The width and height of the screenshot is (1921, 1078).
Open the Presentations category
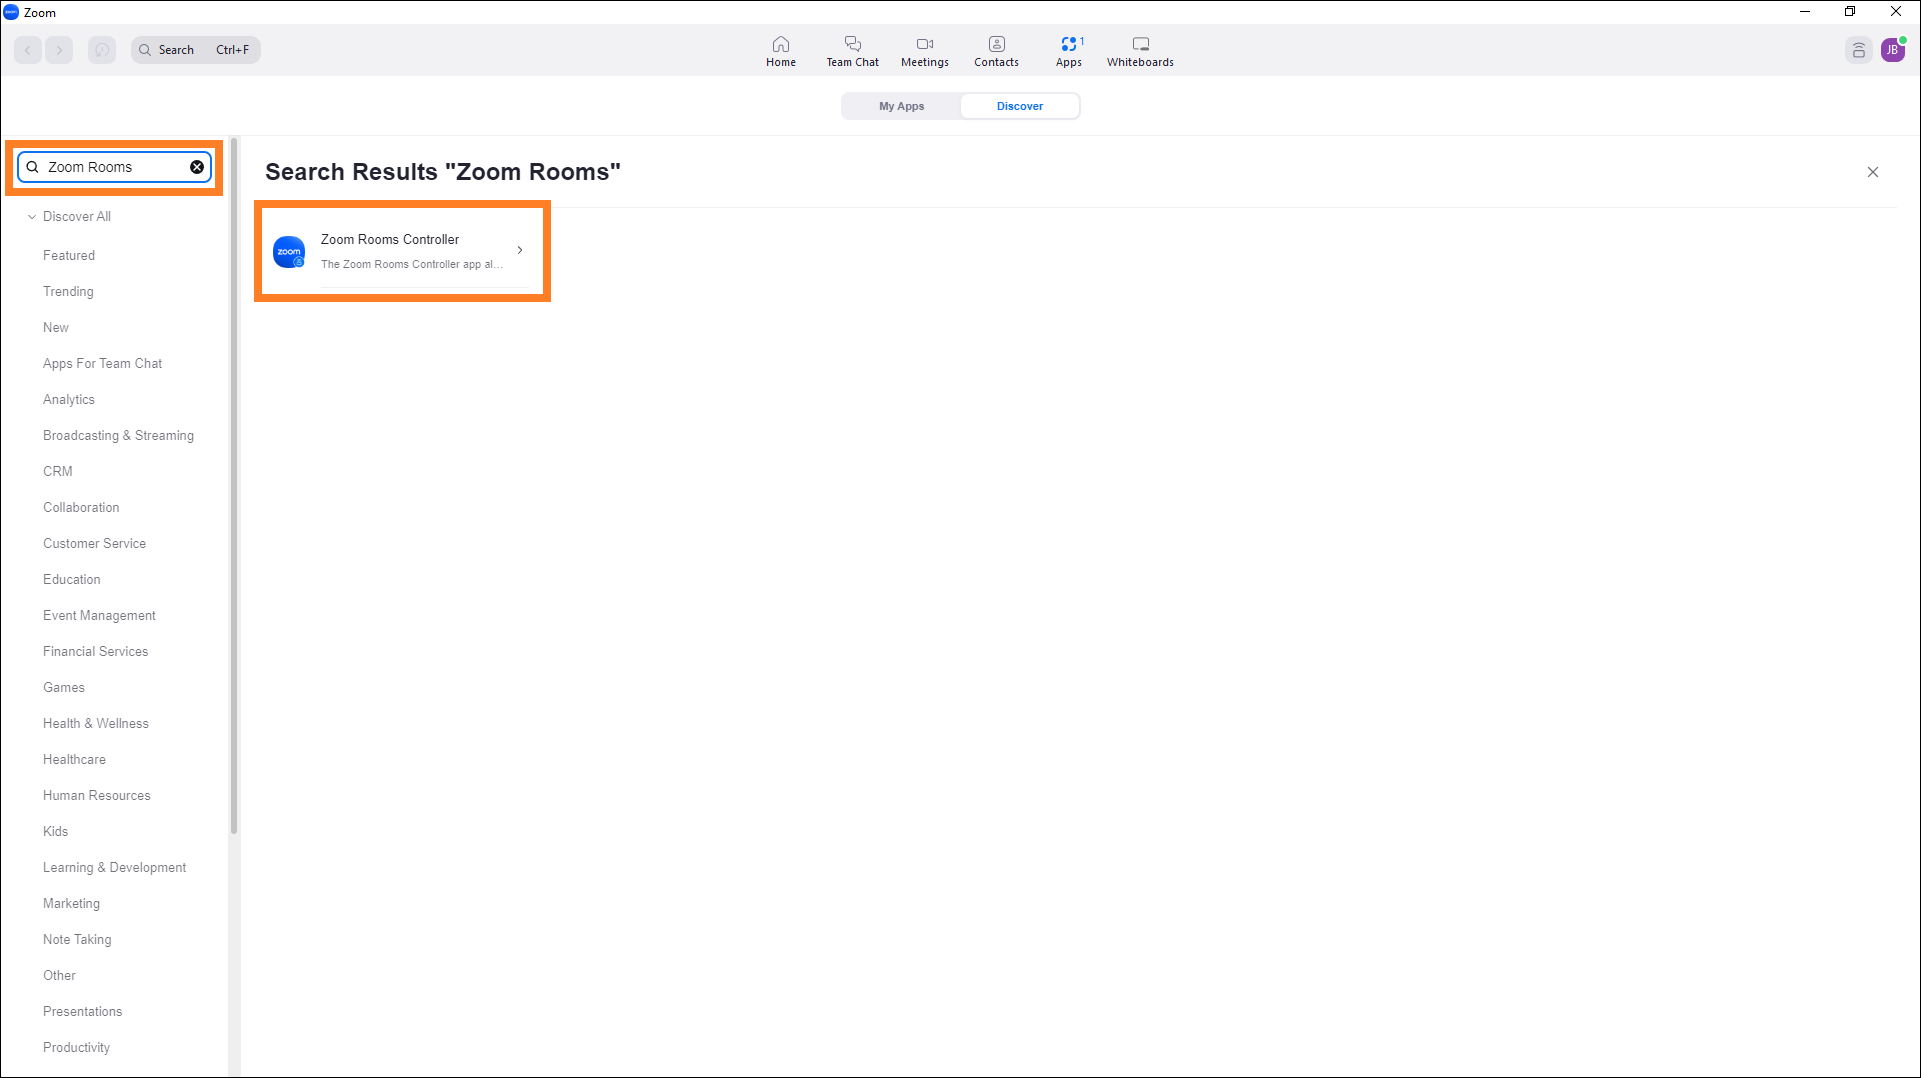(82, 1011)
